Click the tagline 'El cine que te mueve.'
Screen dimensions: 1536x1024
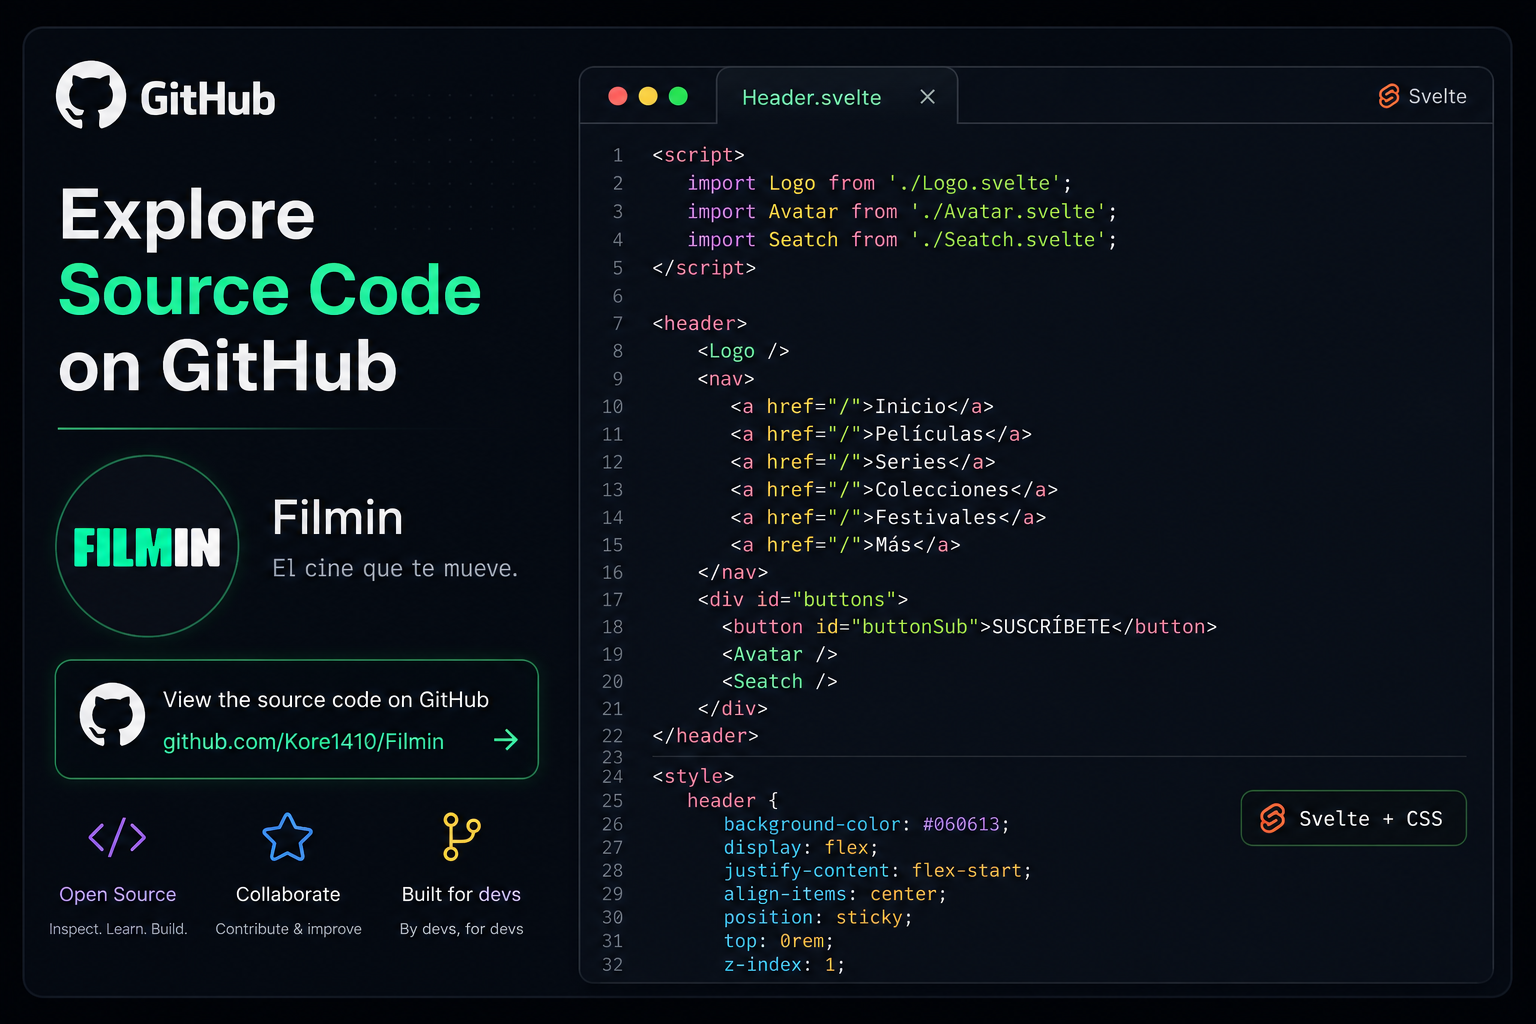pos(395,568)
